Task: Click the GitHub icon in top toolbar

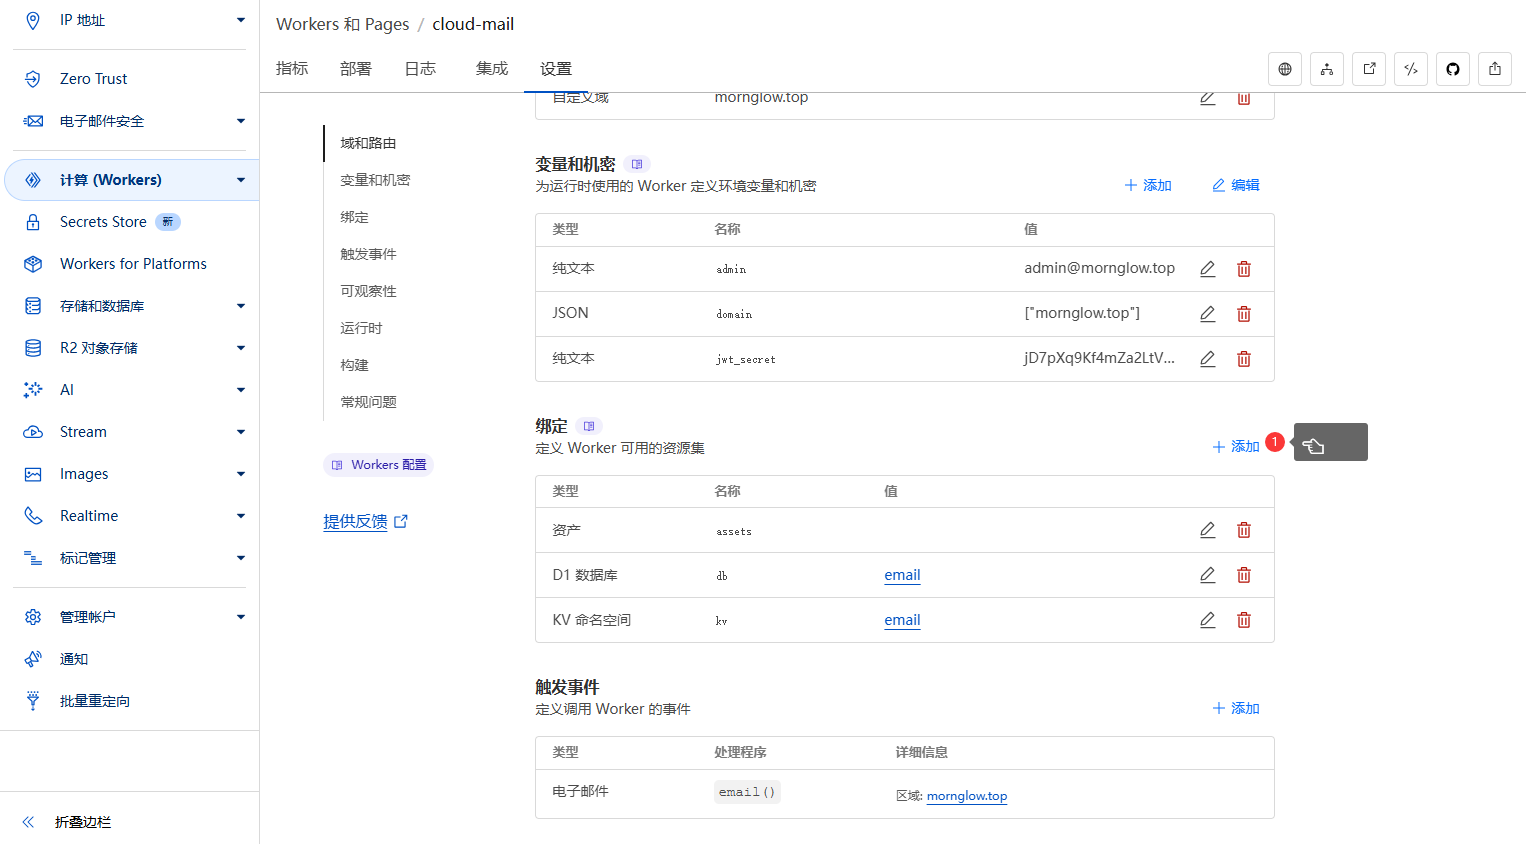Action: (1453, 69)
